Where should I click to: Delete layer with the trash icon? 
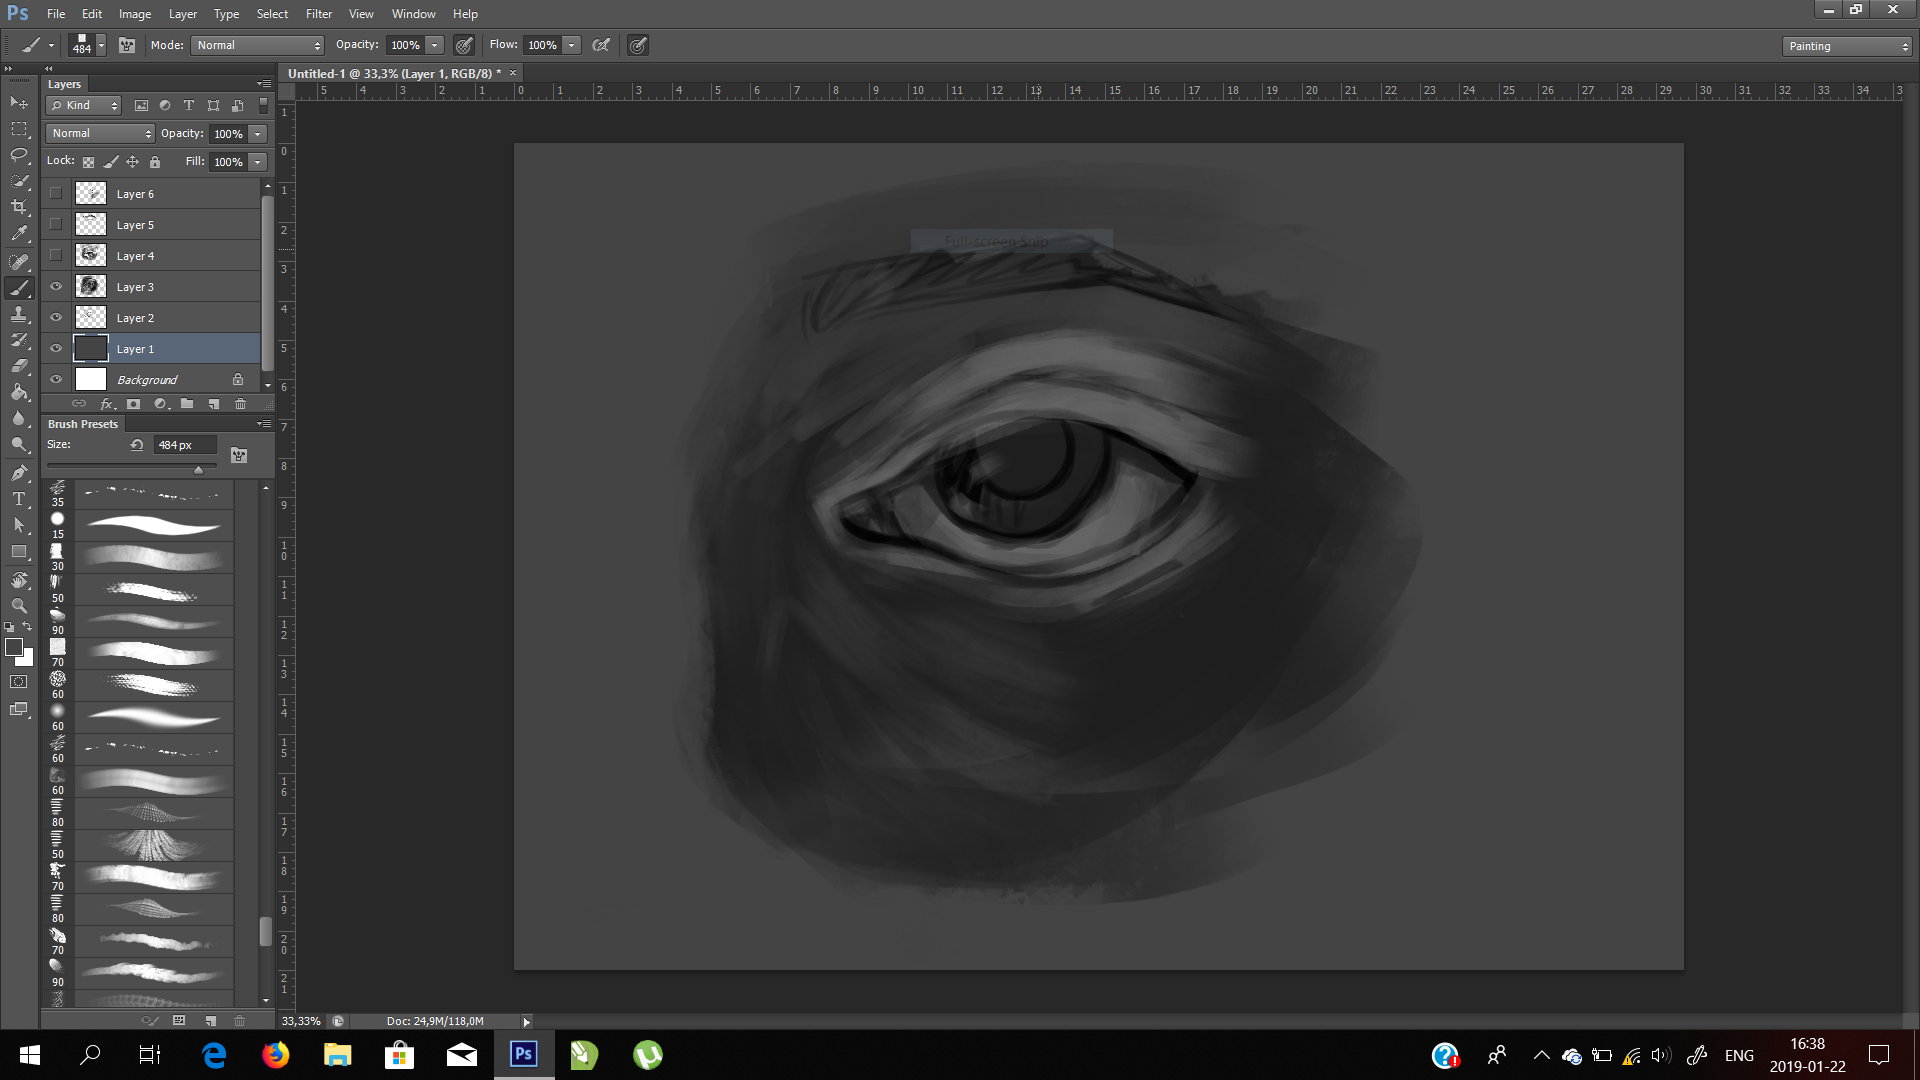click(240, 404)
